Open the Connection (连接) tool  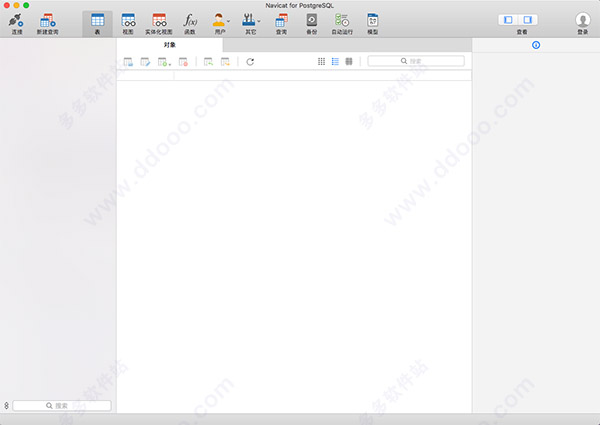point(16,24)
